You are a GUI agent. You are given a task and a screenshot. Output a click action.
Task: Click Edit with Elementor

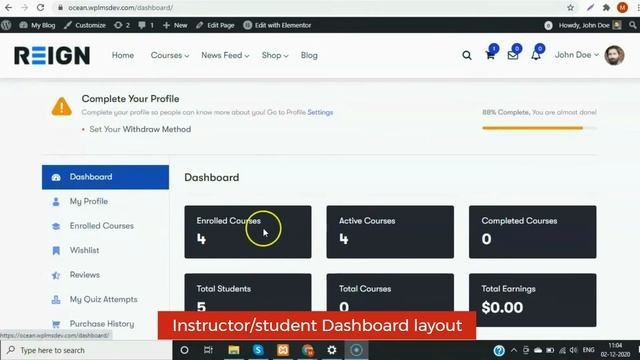(277, 25)
